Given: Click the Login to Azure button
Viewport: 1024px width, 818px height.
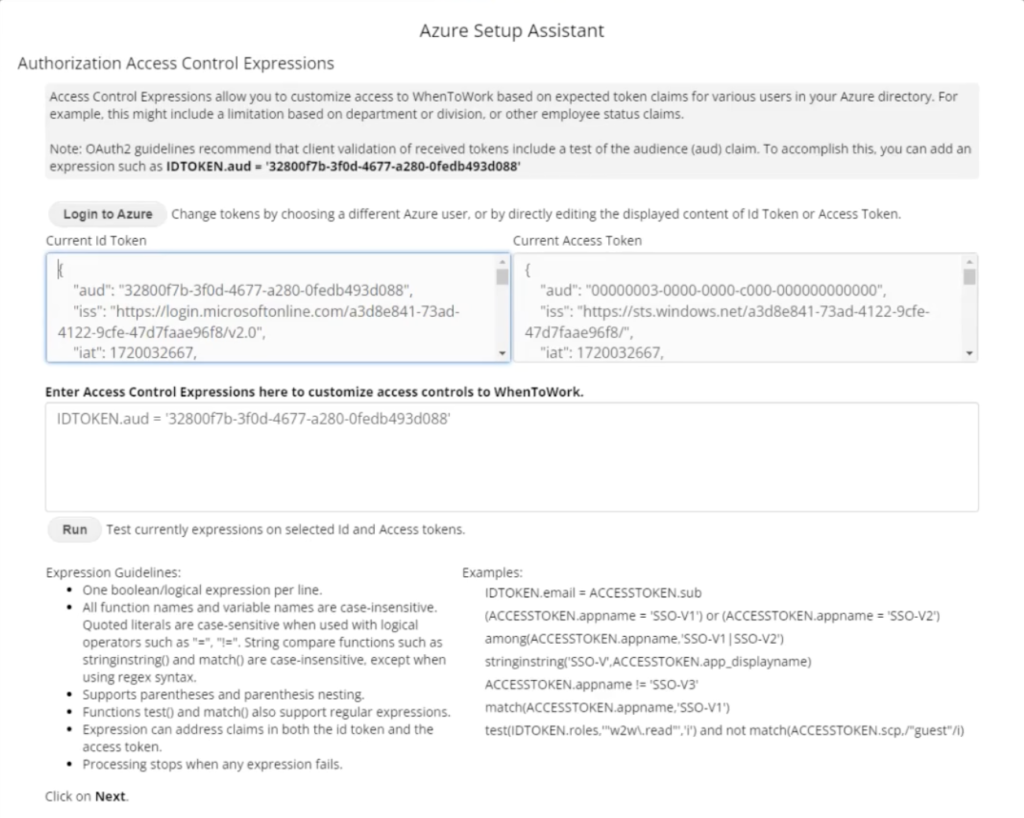Looking at the screenshot, I should 106,214.
